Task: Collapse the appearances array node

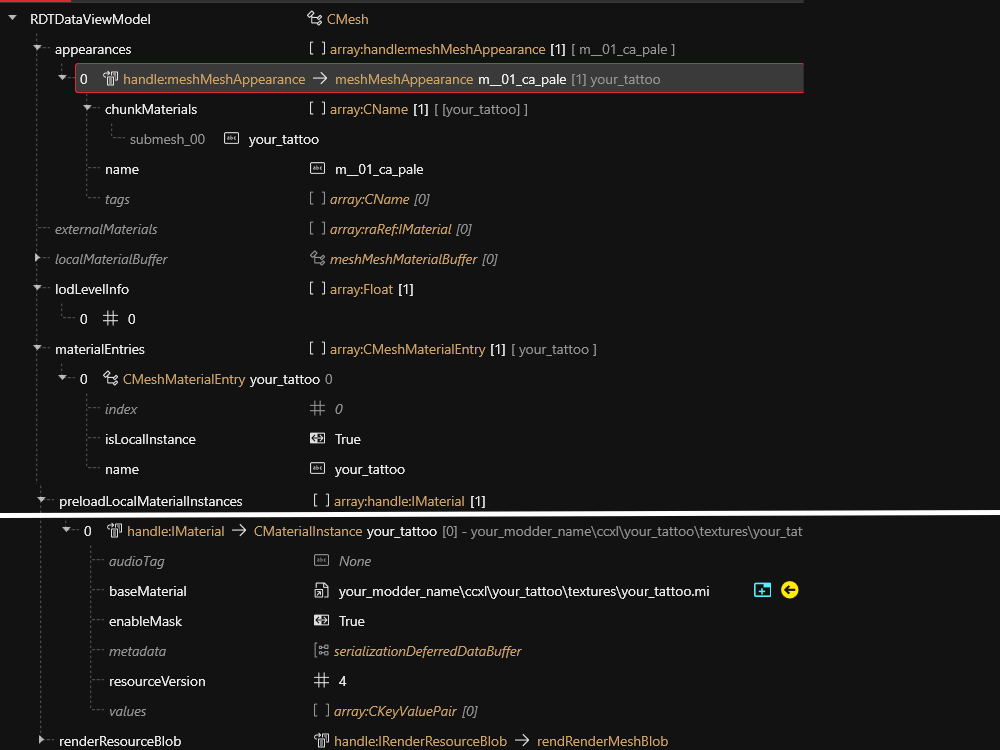Action: coord(38,49)
